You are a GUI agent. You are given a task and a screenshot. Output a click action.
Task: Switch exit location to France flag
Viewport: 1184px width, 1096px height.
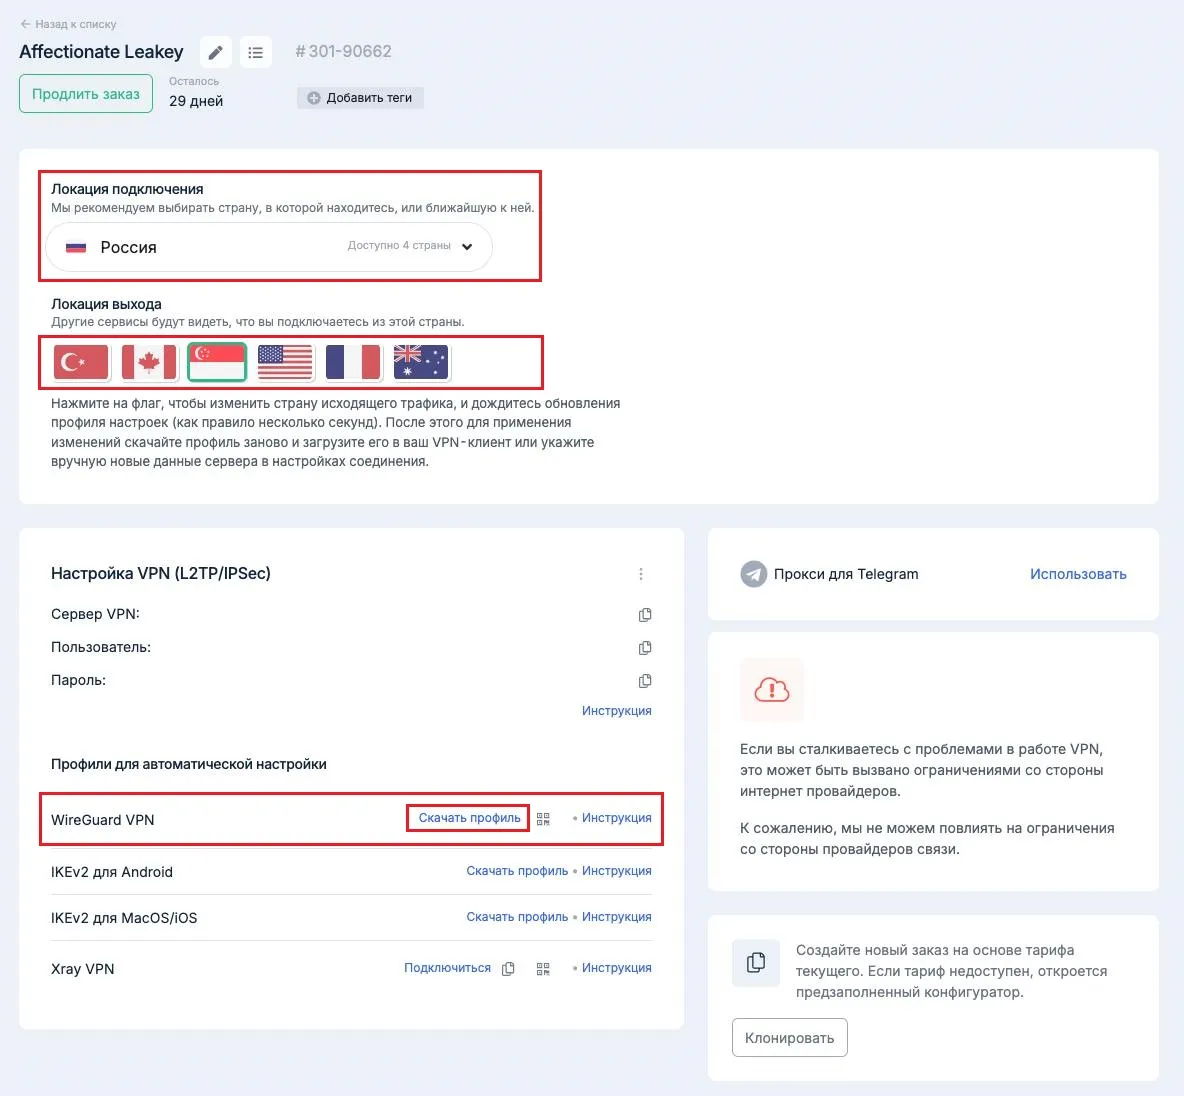[353, 362]
